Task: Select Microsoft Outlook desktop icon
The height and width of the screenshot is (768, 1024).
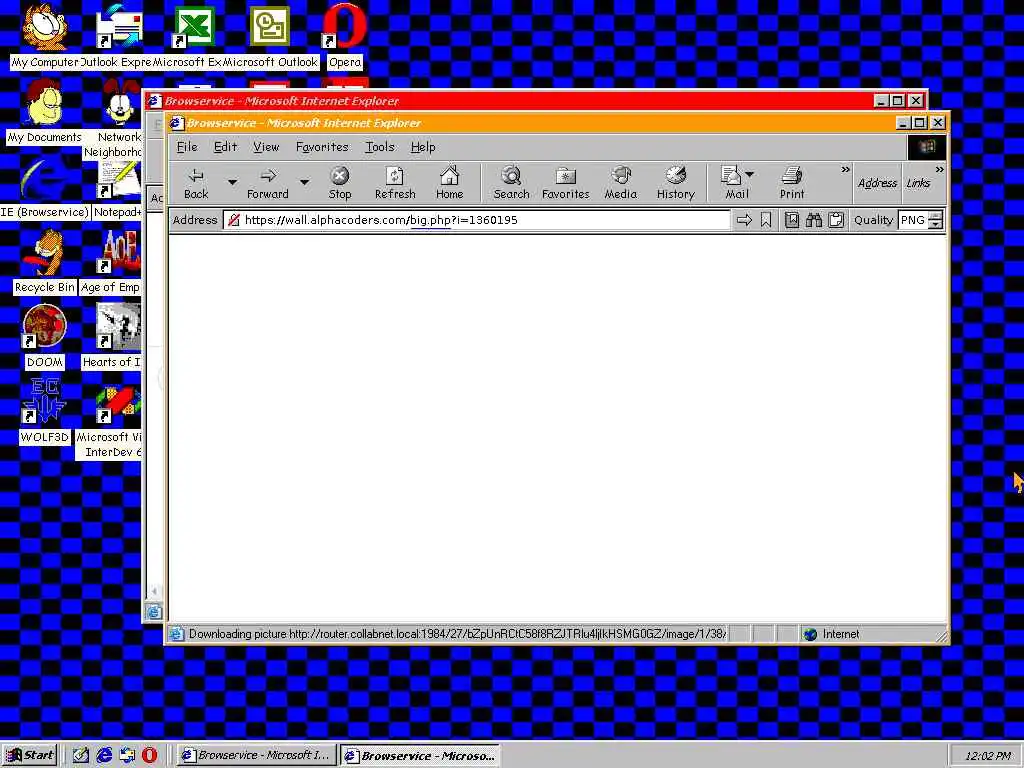Action: (270, 36)
